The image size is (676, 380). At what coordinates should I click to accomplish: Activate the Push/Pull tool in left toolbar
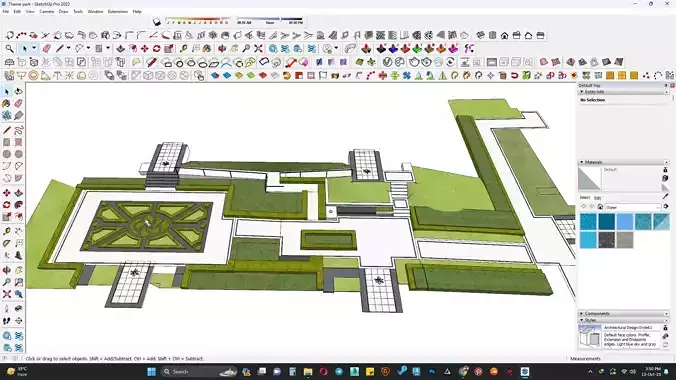[x=18, y=193]
